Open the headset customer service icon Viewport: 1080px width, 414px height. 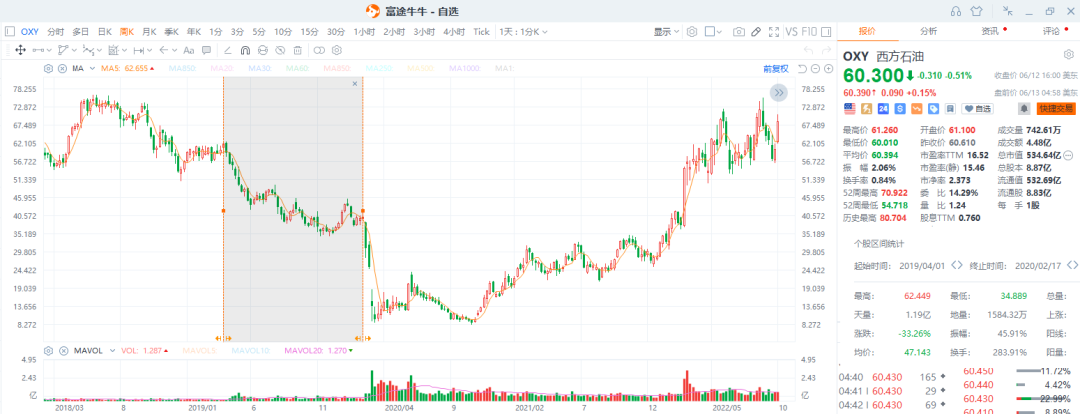pyautogui.click(x=955, y=10)
